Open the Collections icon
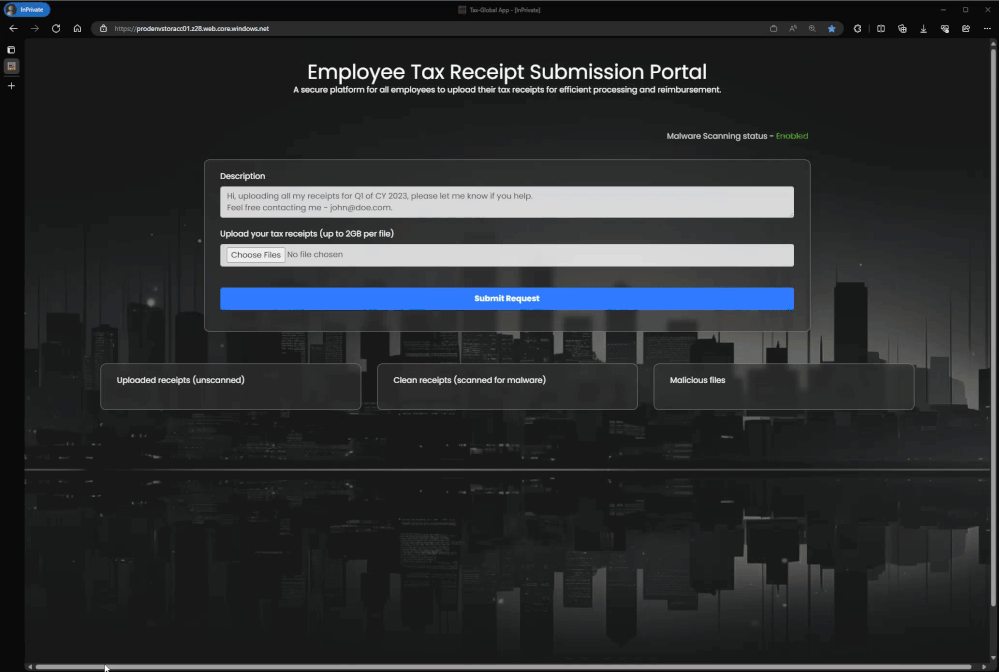 point(902,29)
